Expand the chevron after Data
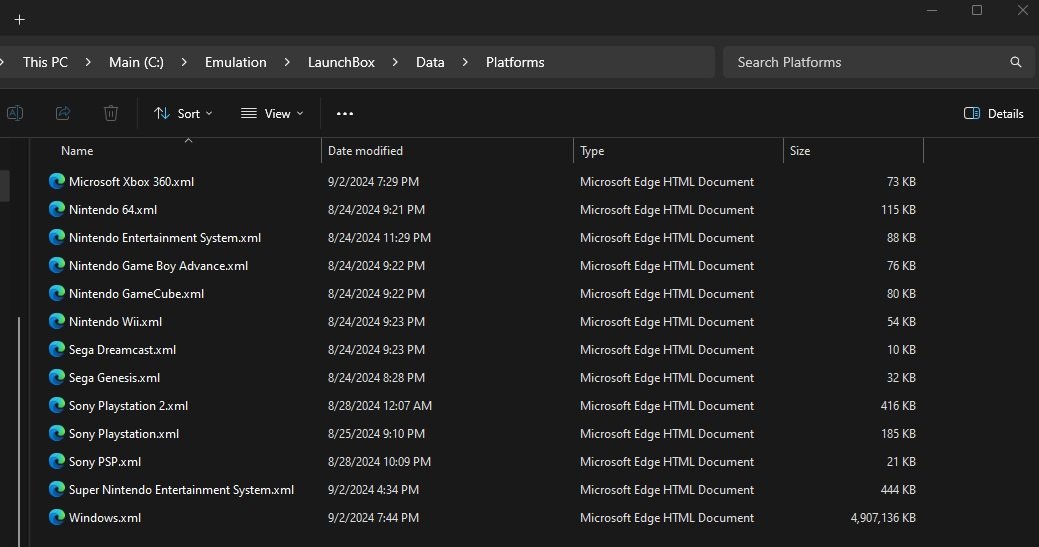 pos(465,62)
